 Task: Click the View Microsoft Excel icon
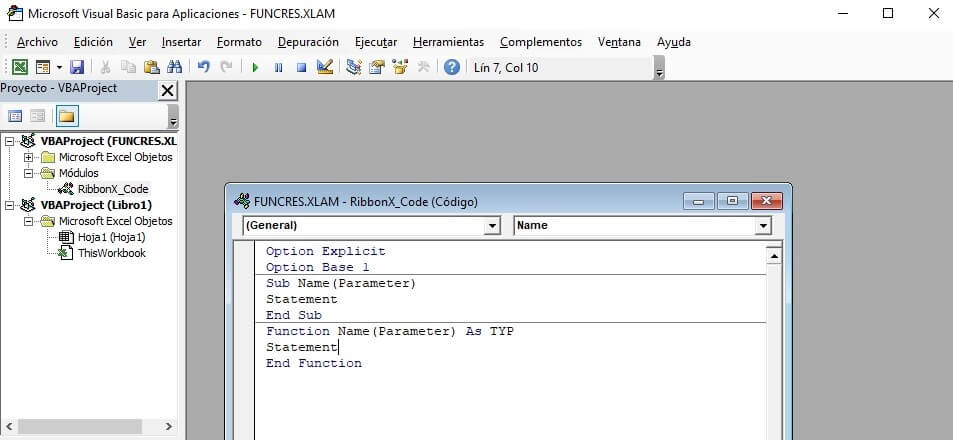coord(19,67)
